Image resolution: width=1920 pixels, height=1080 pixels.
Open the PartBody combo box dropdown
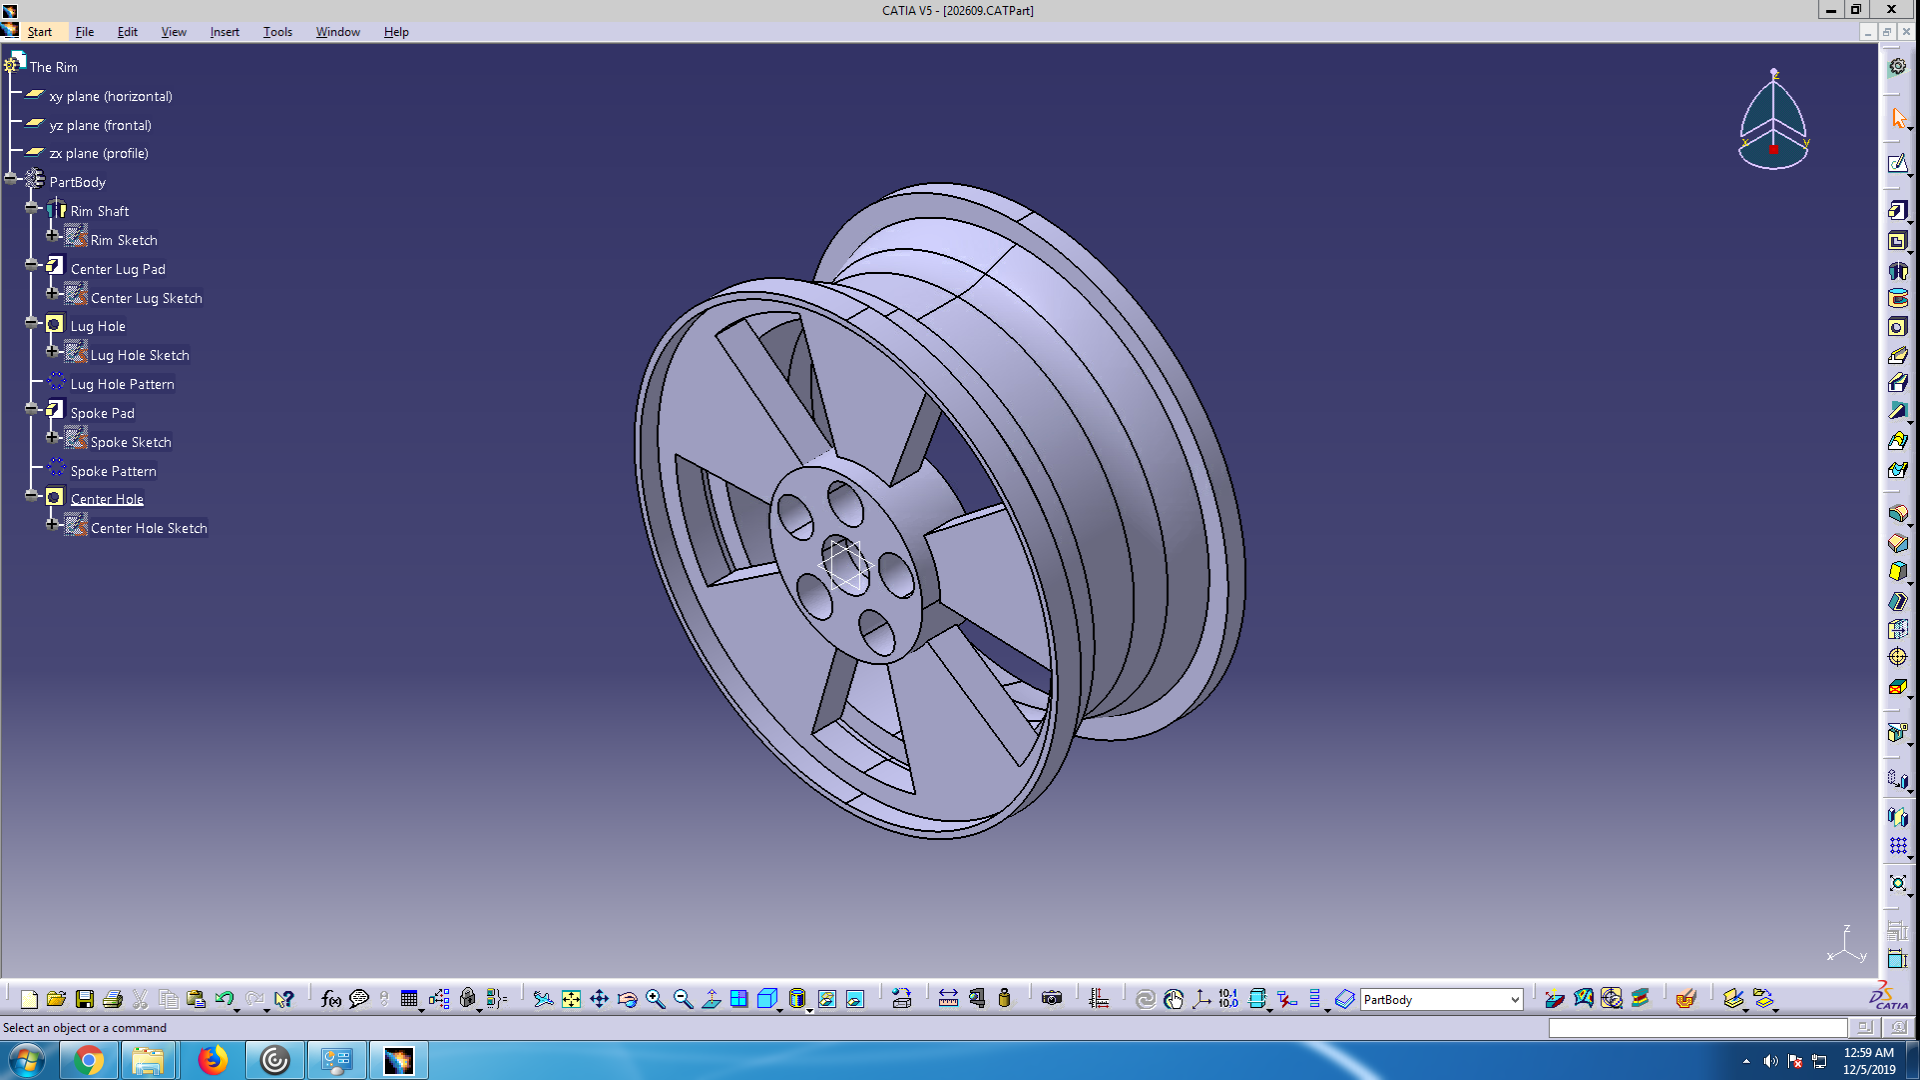(x=1514, y=999)
